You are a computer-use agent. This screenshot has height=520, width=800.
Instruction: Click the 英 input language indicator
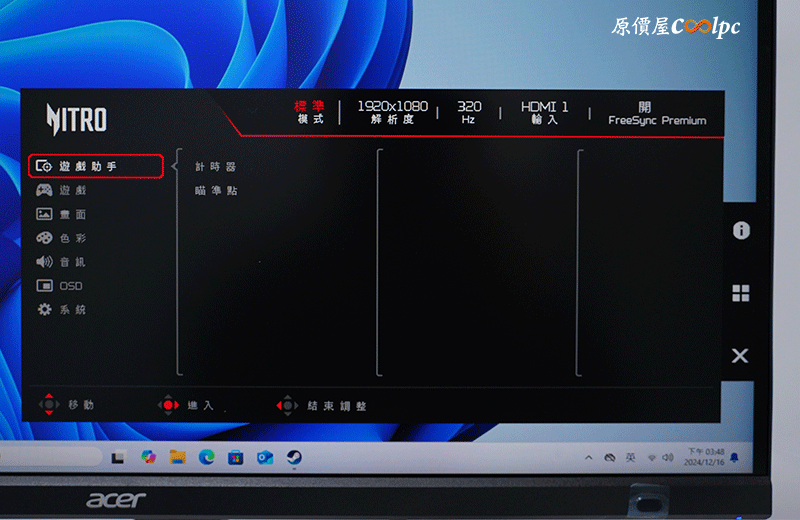pos(631,457)
